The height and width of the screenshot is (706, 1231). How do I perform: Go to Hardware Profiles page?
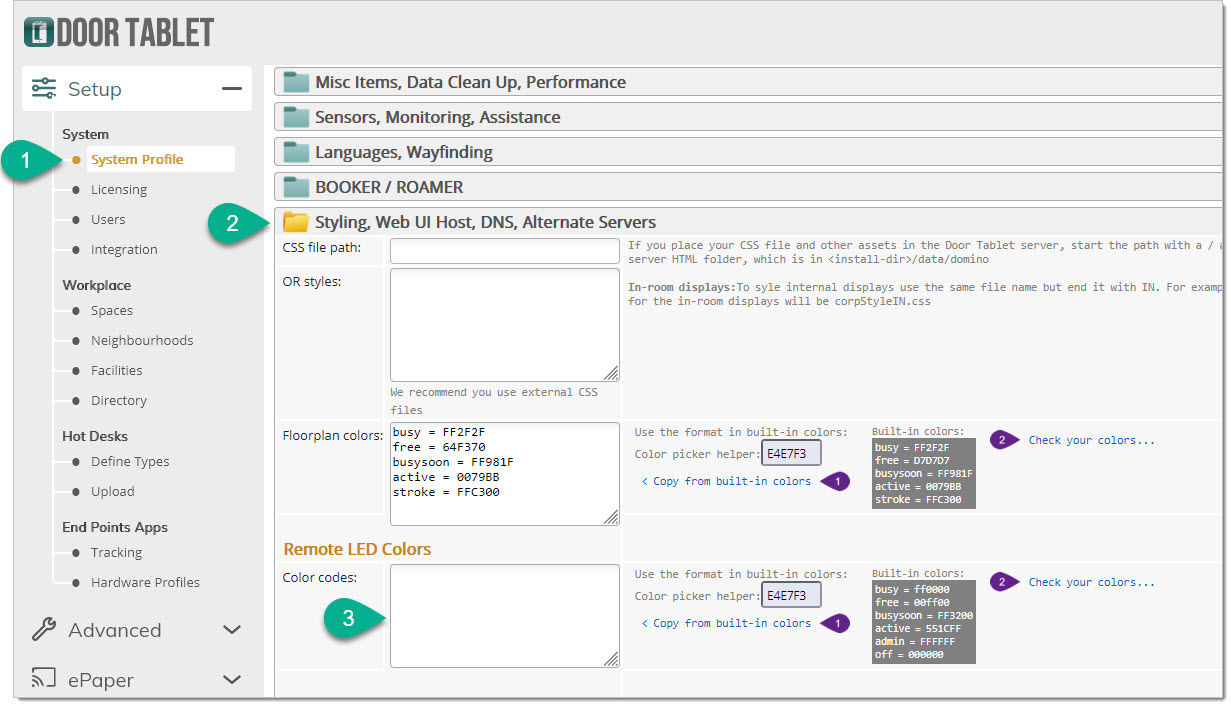pyautogui.click(x=145, y=583)
